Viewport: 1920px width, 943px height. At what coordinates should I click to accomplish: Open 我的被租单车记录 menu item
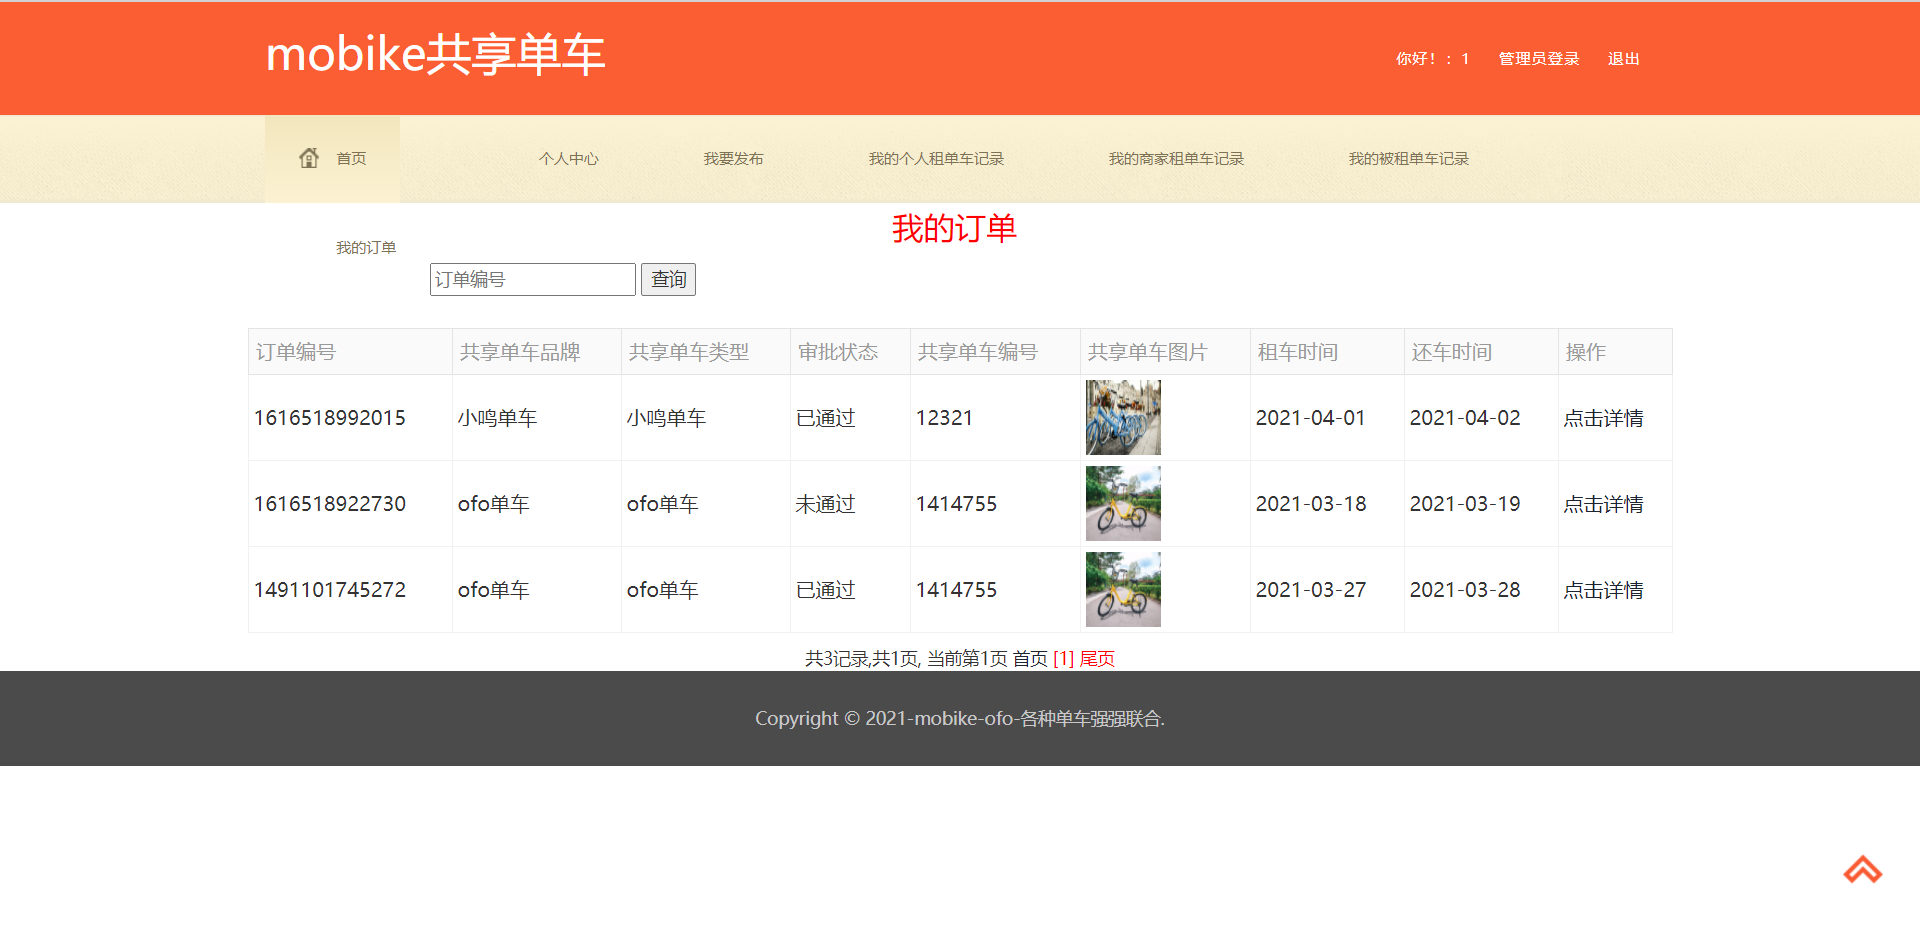[1408, 159]
